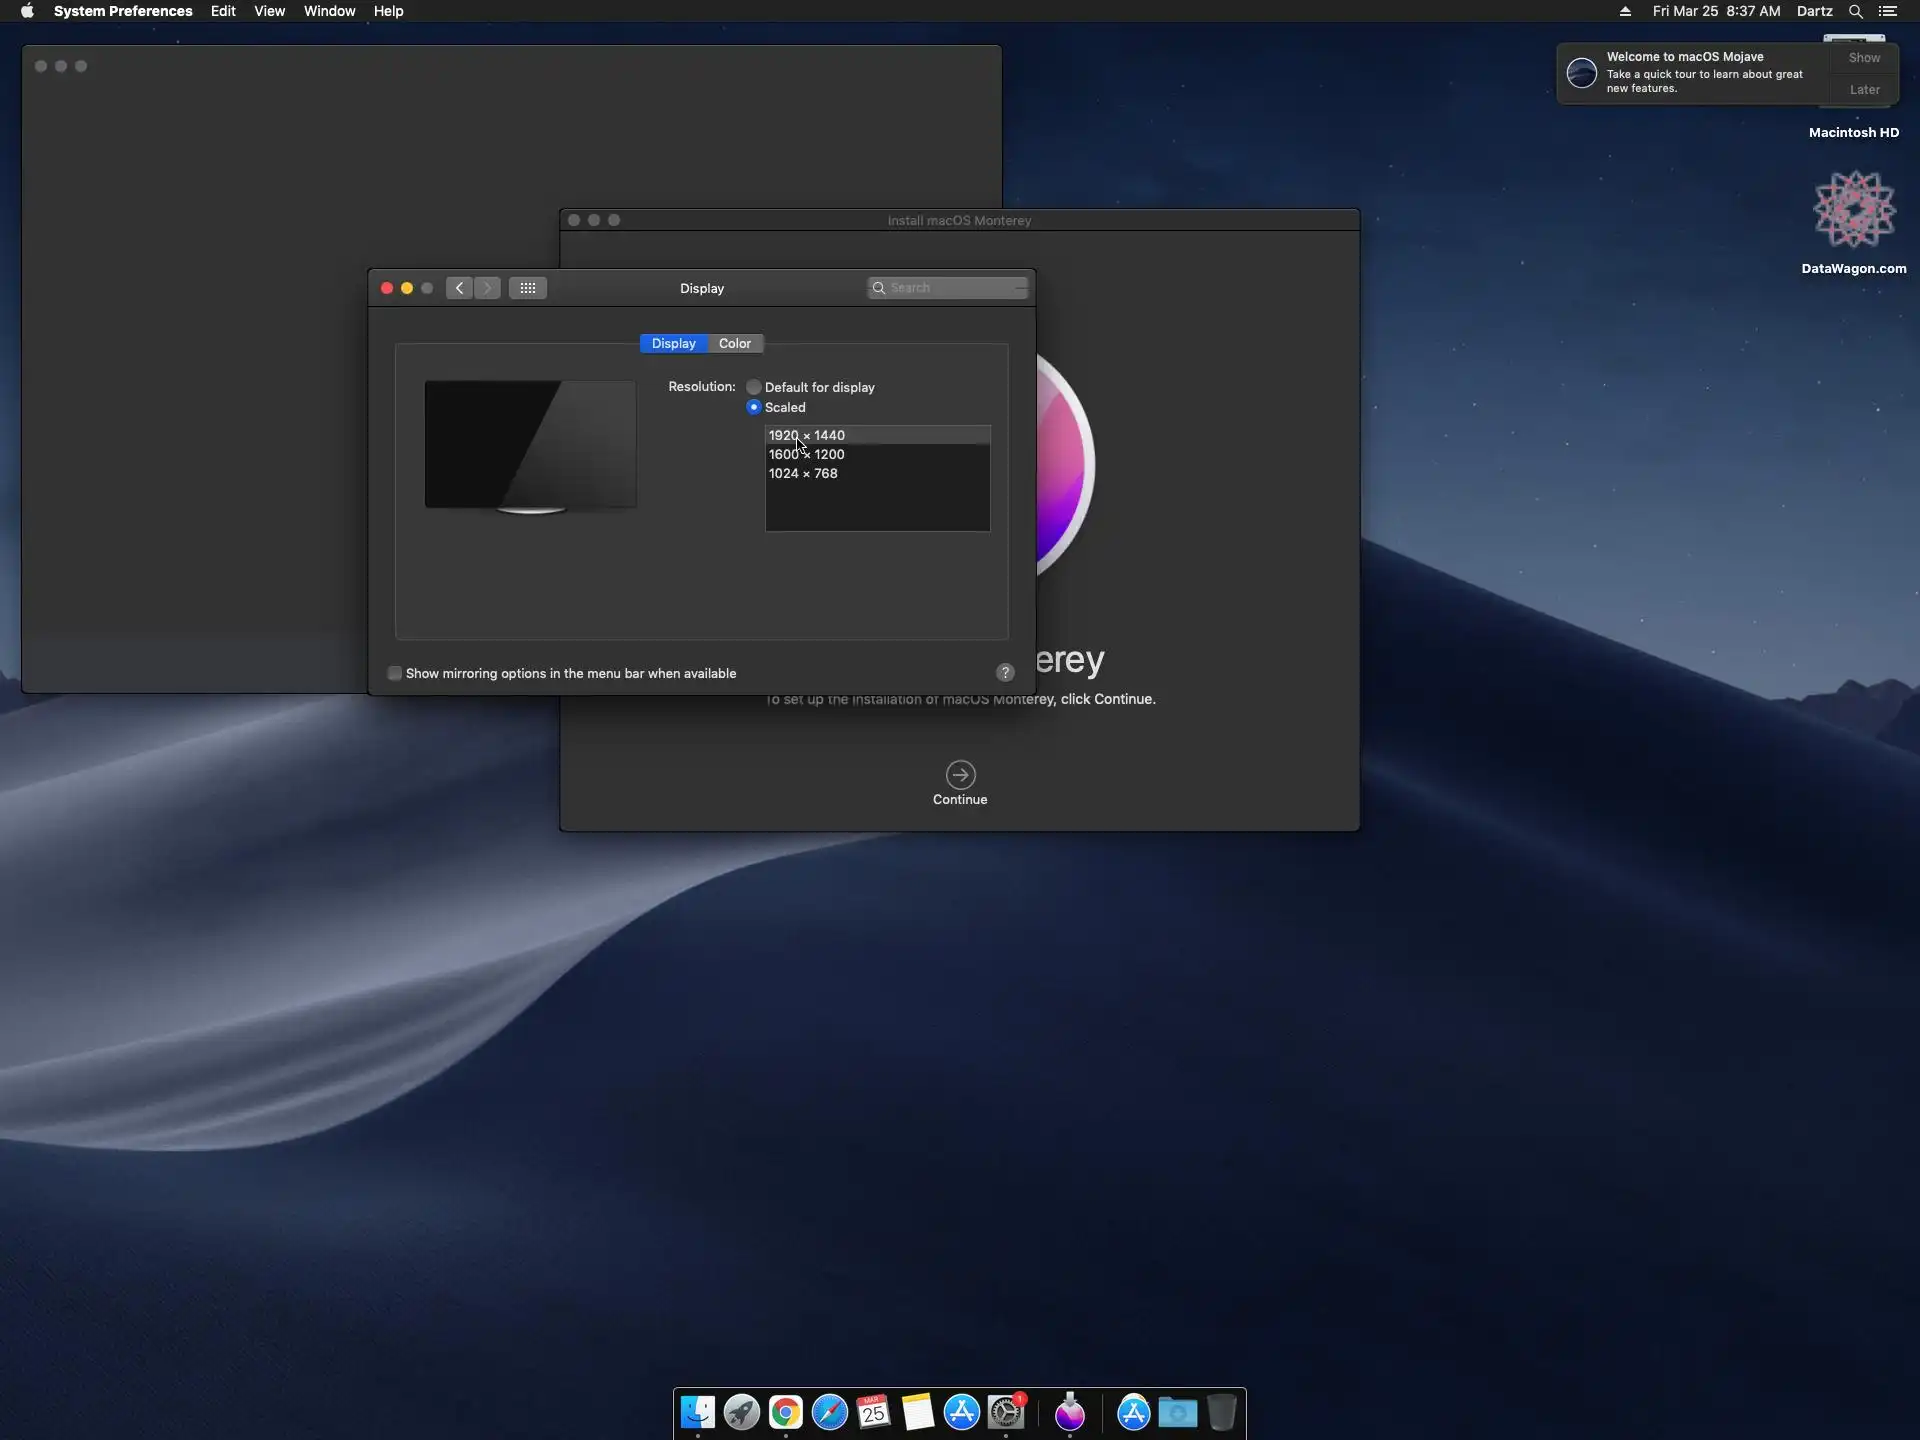1920x1440 pixels.
Task: Open the Window menu
Action: [329, 11]
